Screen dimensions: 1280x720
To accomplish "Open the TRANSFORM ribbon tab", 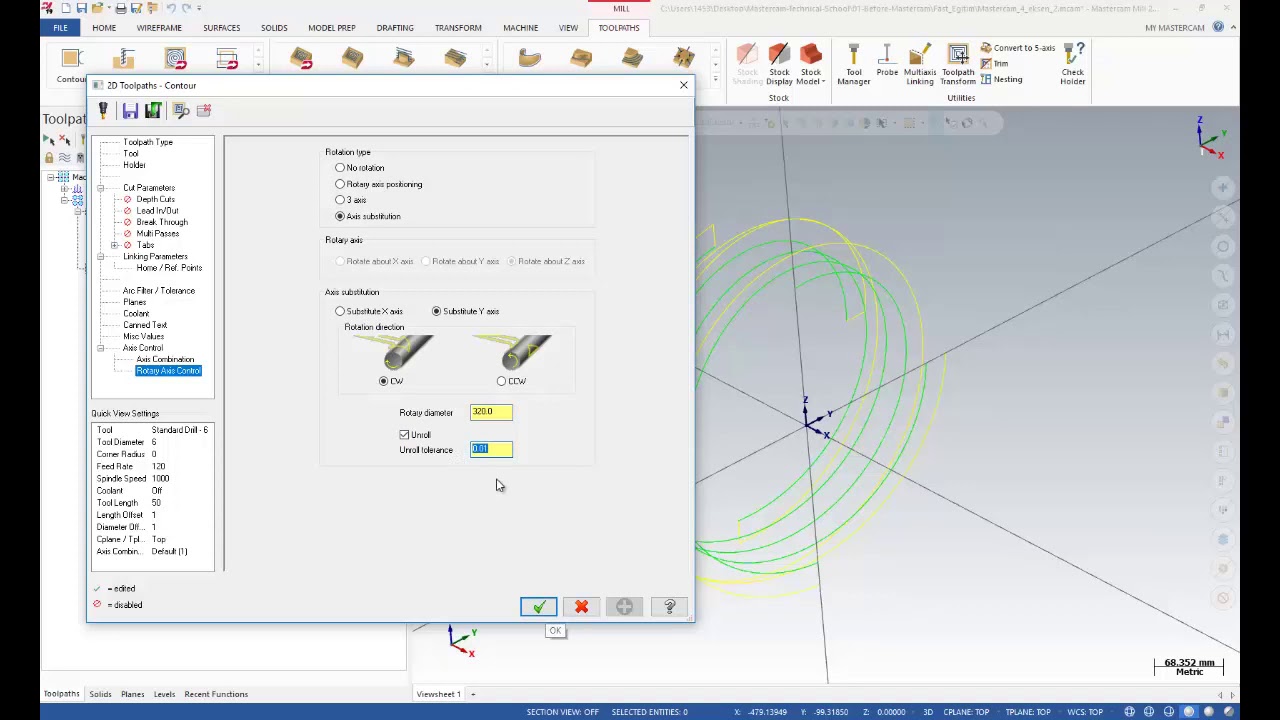I will (458, 28).
